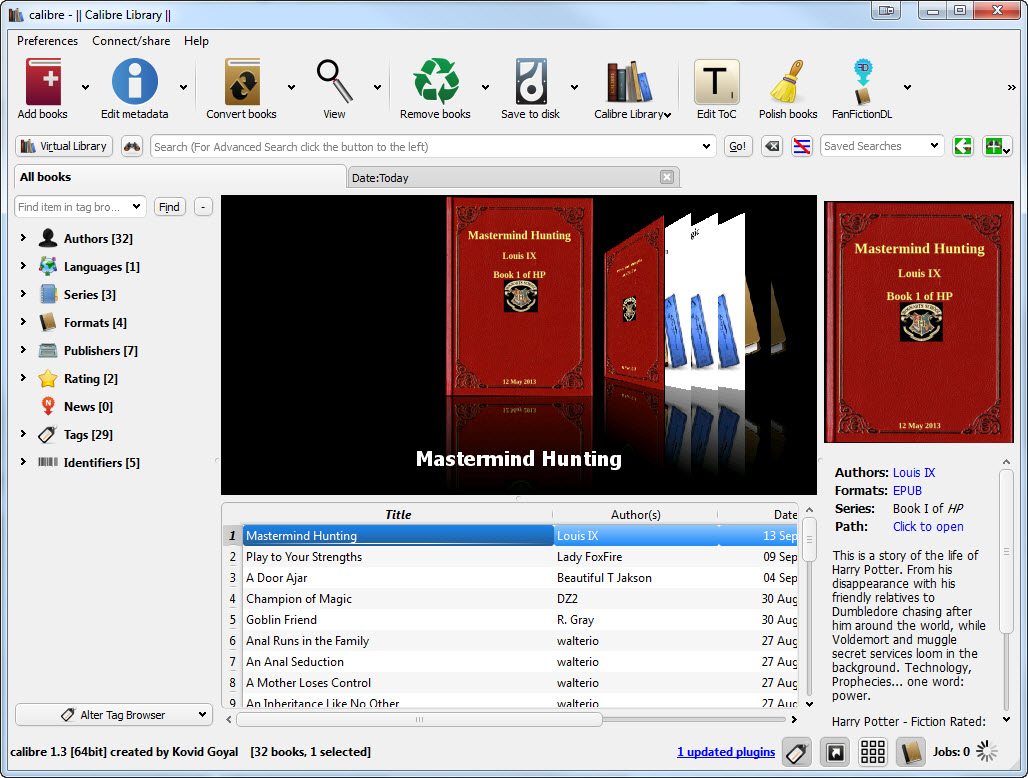The image size is (1028, 778).
Task: Expand the Tags [29] category
Action: point(23,434)
